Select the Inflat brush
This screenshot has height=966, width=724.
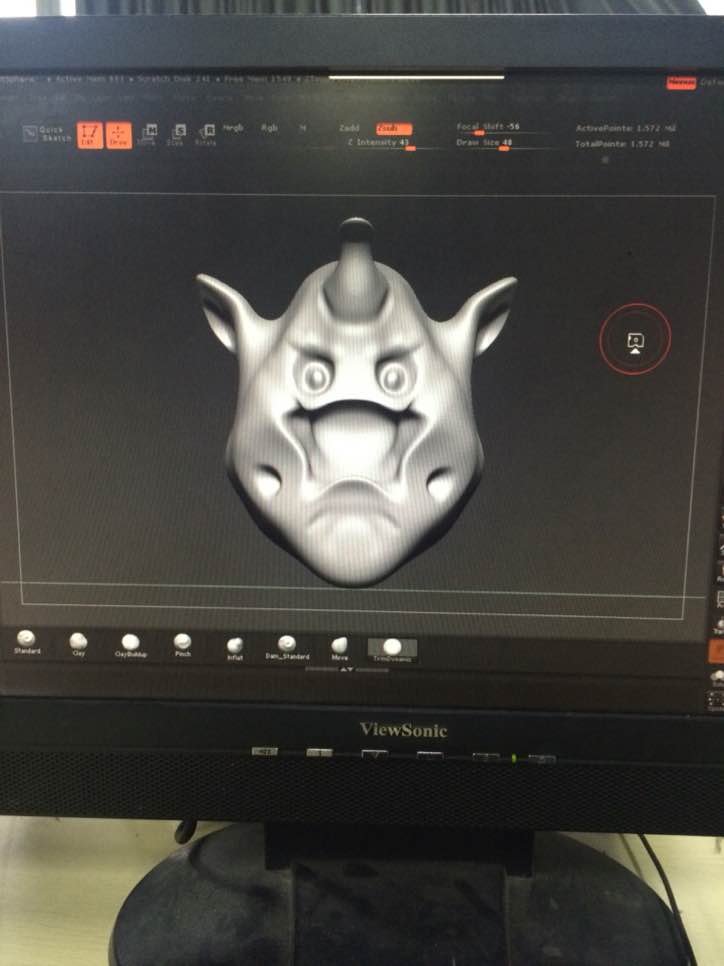tap(235, 649)
